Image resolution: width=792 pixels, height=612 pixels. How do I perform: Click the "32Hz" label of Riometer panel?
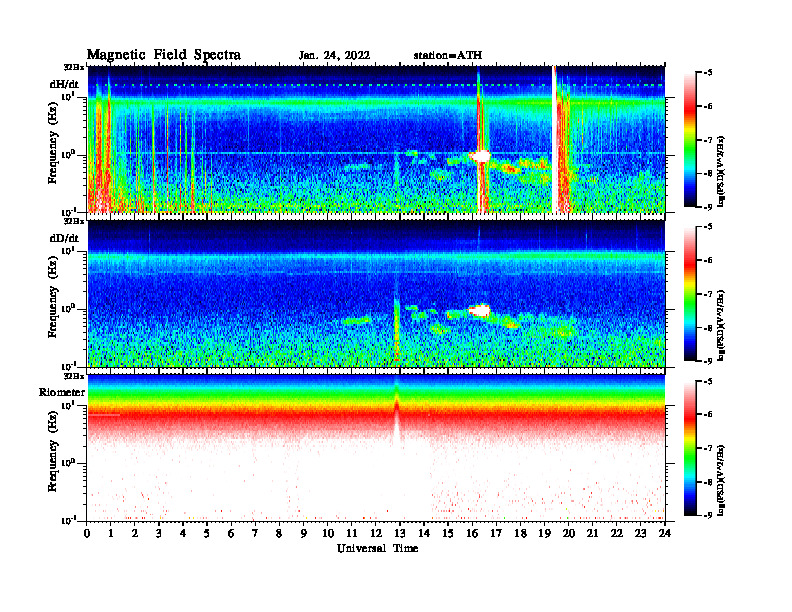click(74, 376)
